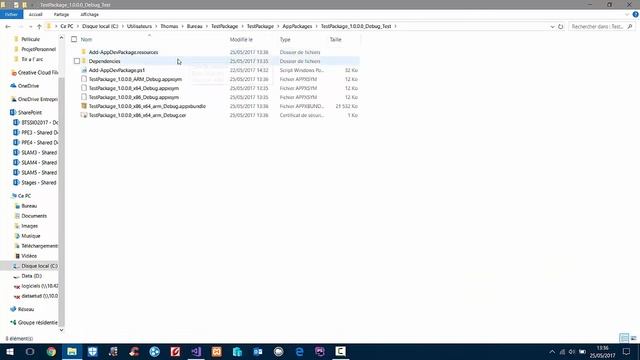Open Documents under Ce PC

pyautogui.click(x=34, y=216)
